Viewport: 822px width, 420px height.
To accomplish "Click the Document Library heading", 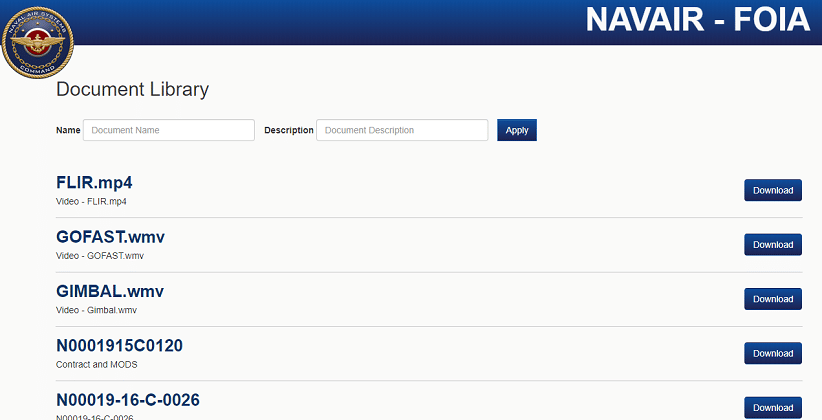I will (133, 90).
